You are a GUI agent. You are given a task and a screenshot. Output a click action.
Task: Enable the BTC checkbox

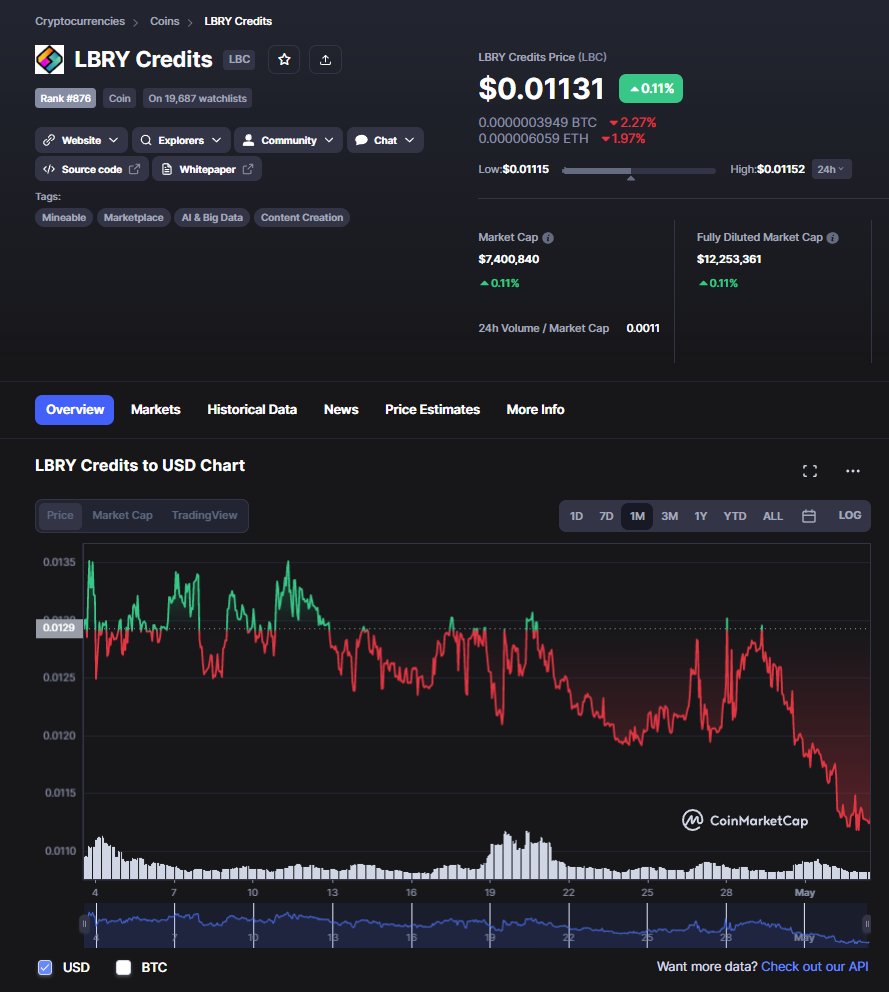(x=123, y=967)
